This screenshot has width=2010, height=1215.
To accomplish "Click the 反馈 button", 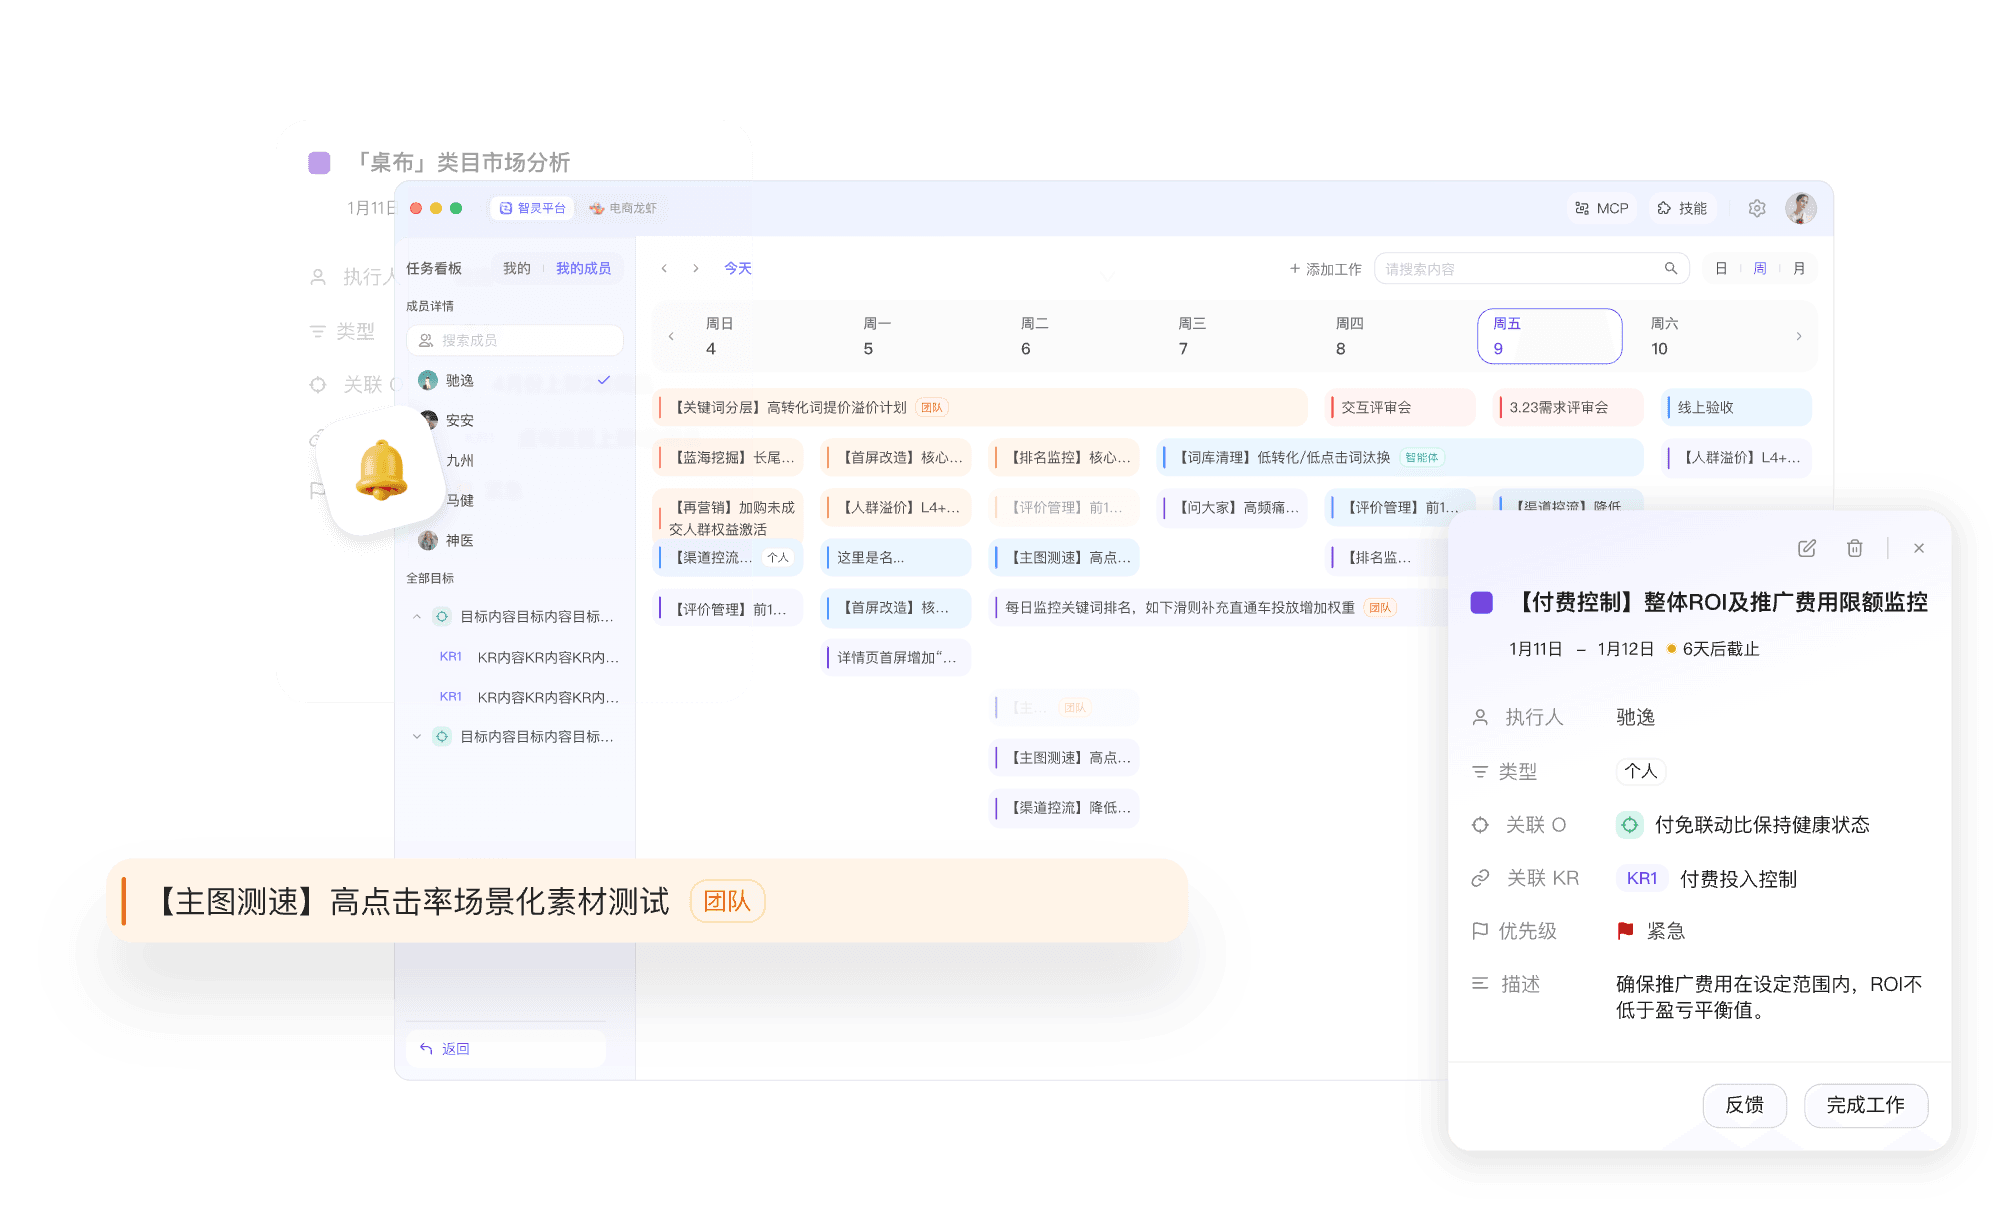I will 1745,1105.
